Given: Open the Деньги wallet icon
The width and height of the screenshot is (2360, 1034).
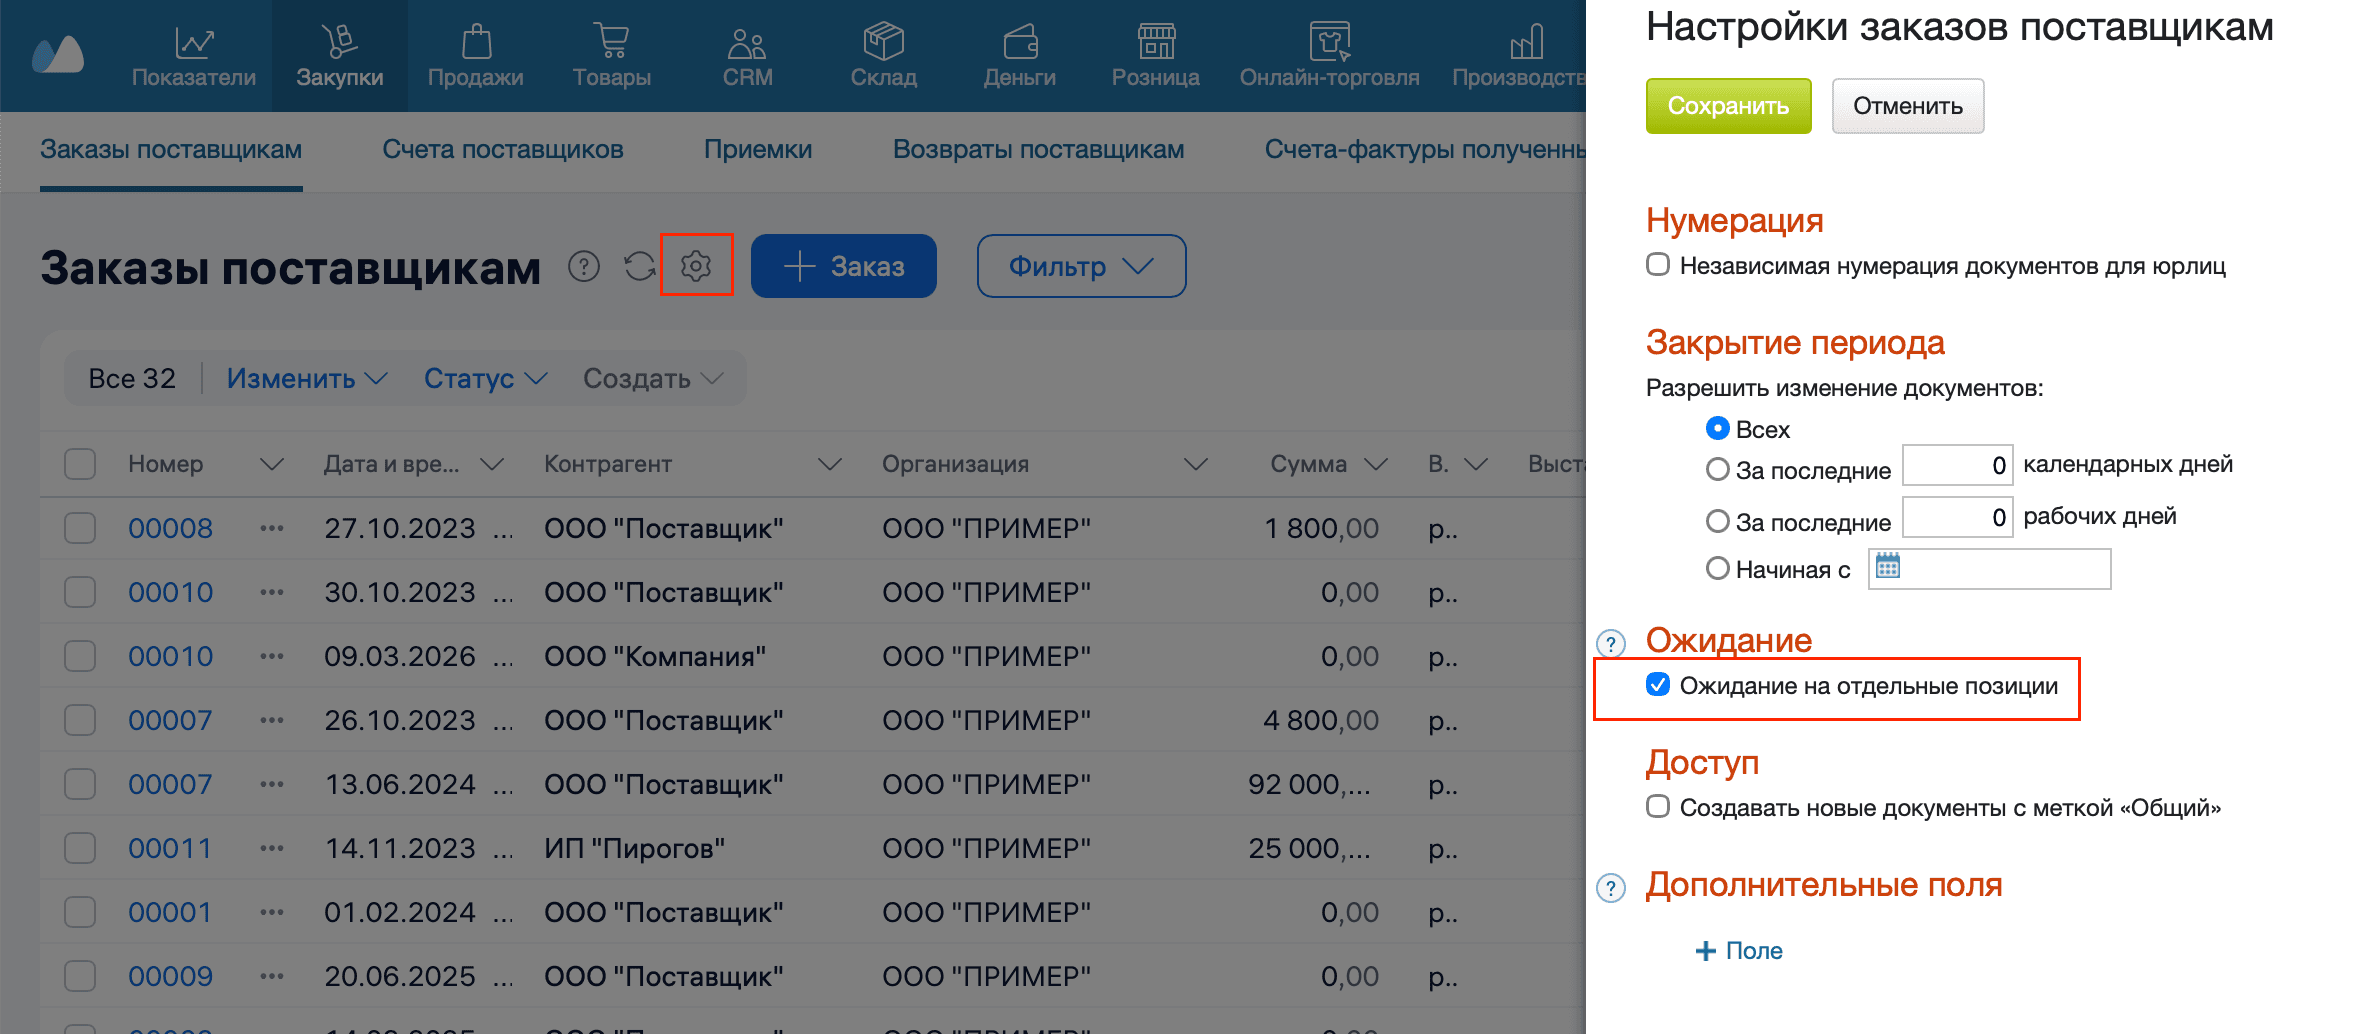Looking at the screenshot, I should click(1019, 43).
